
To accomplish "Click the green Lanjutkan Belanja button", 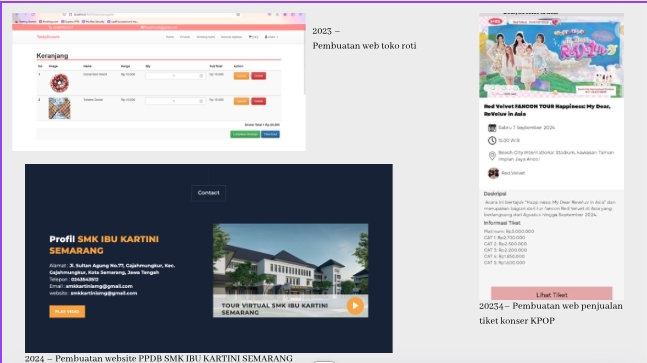I will point(245,134).
